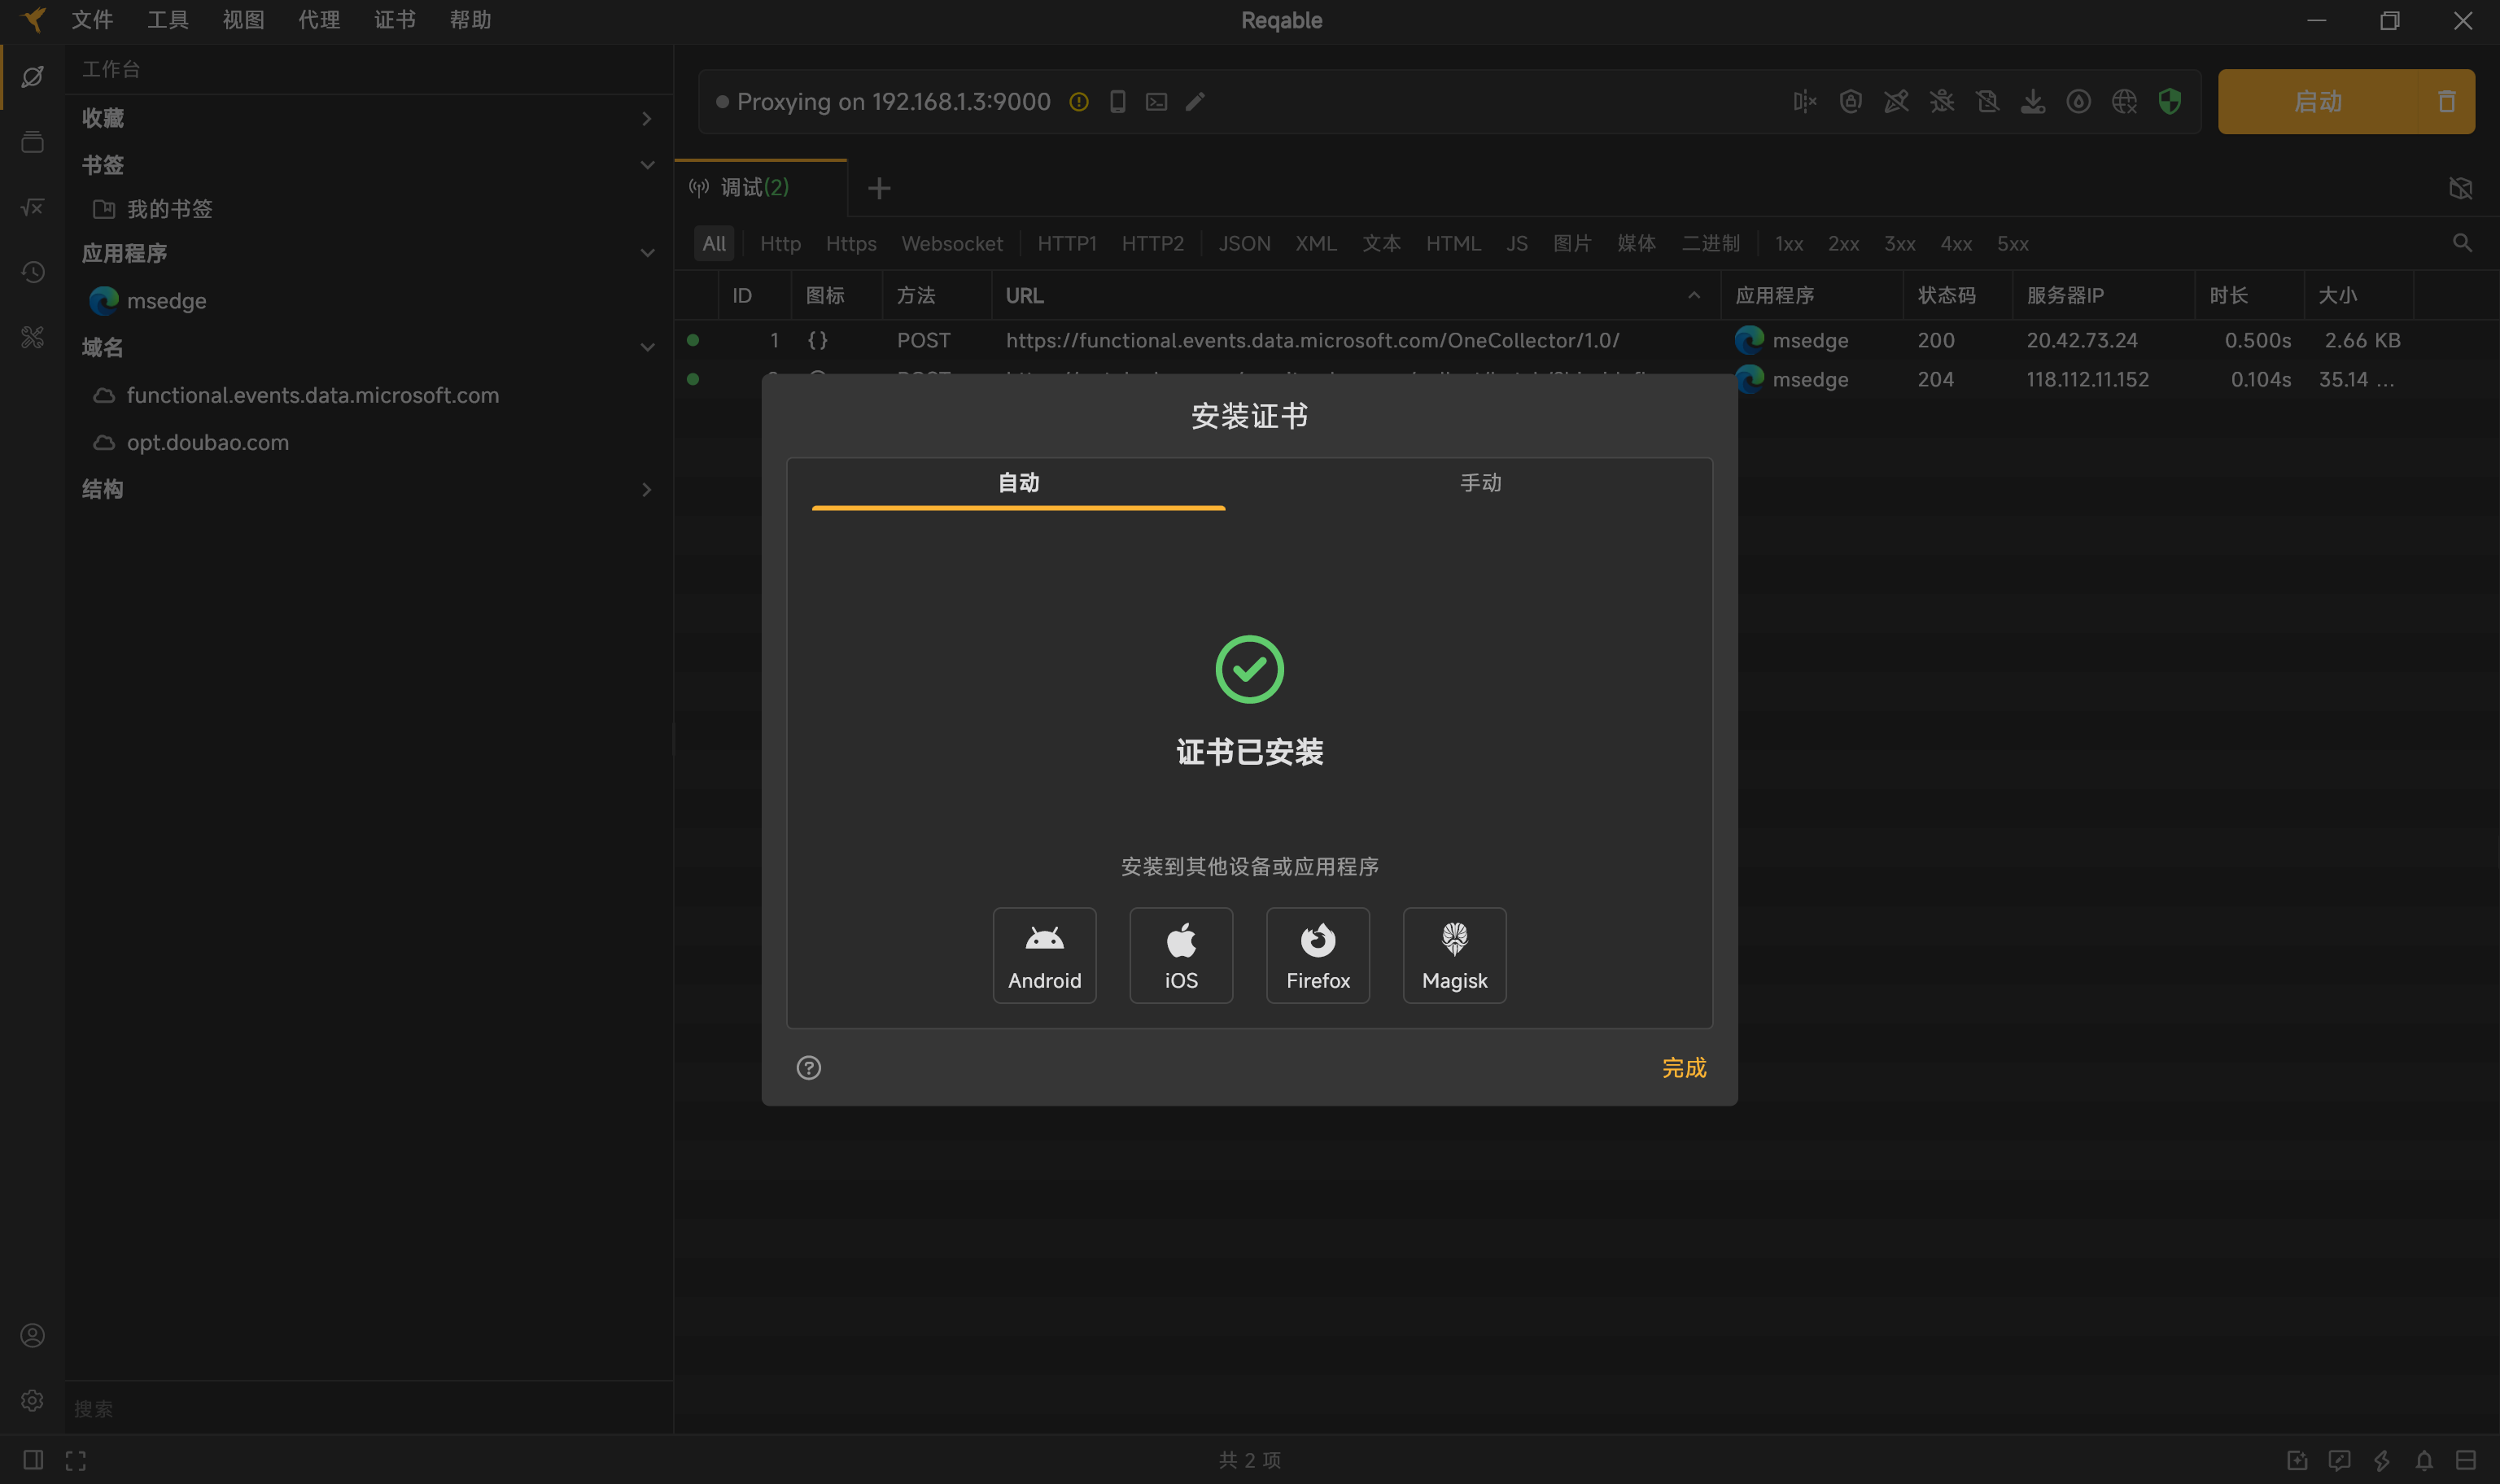Switch to 手动 tab in certificate dialog
The image size is (2500, 1484).
coord(1480,483)
